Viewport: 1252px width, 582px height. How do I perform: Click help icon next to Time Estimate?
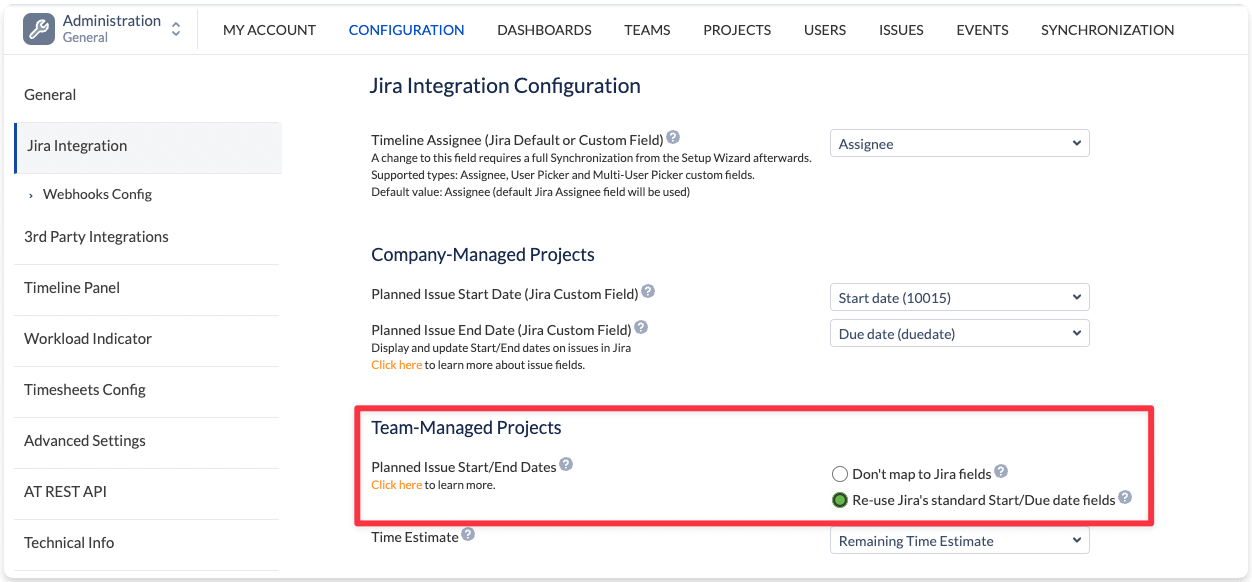coord(468,535)
